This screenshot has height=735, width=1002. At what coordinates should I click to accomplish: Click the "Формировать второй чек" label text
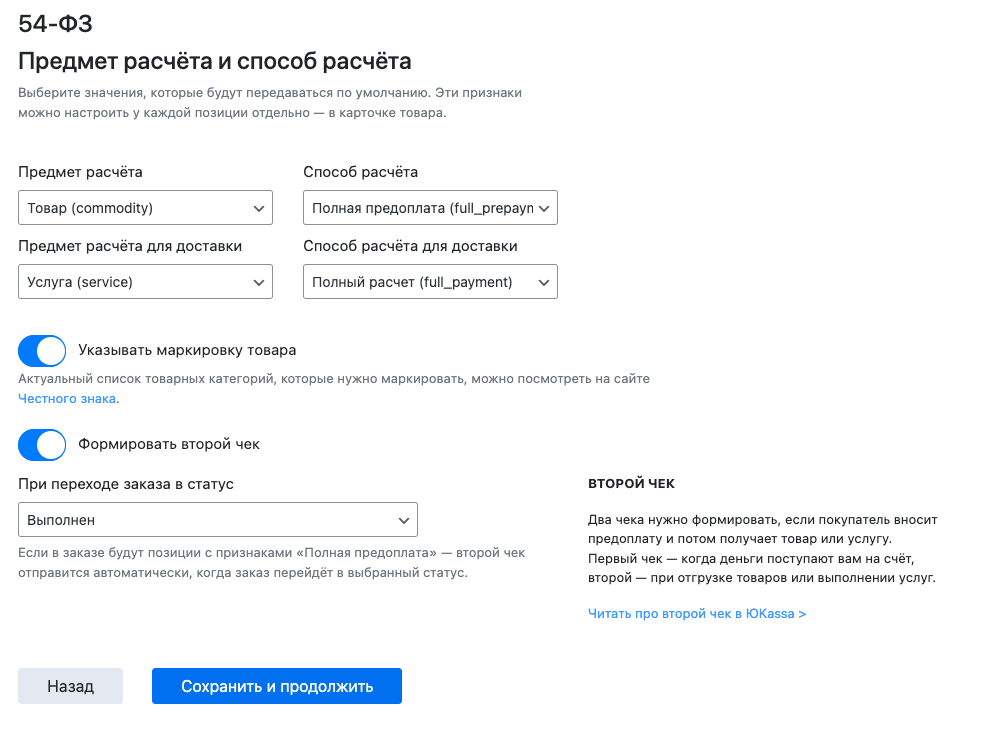(169, 445)
